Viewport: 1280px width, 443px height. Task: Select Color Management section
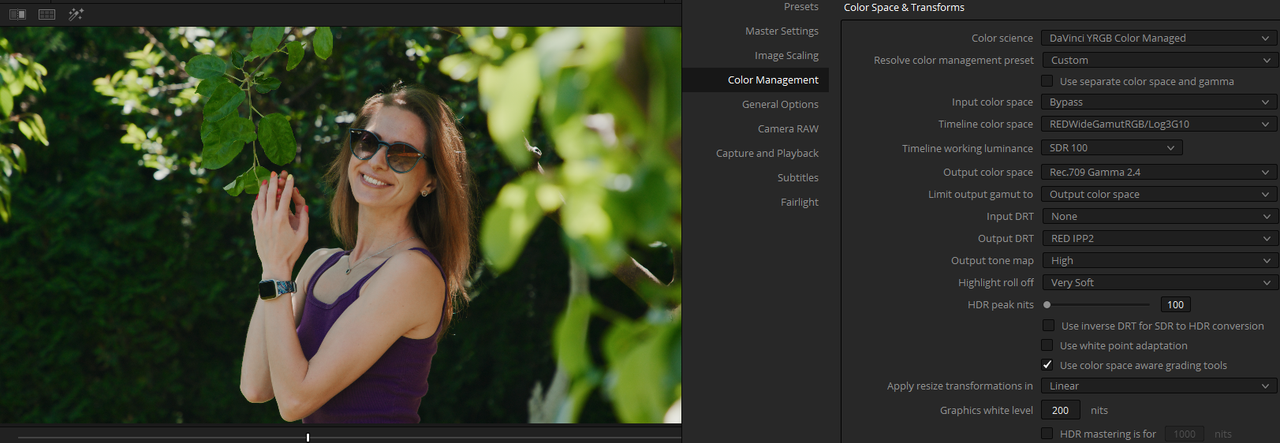point(773,80)
